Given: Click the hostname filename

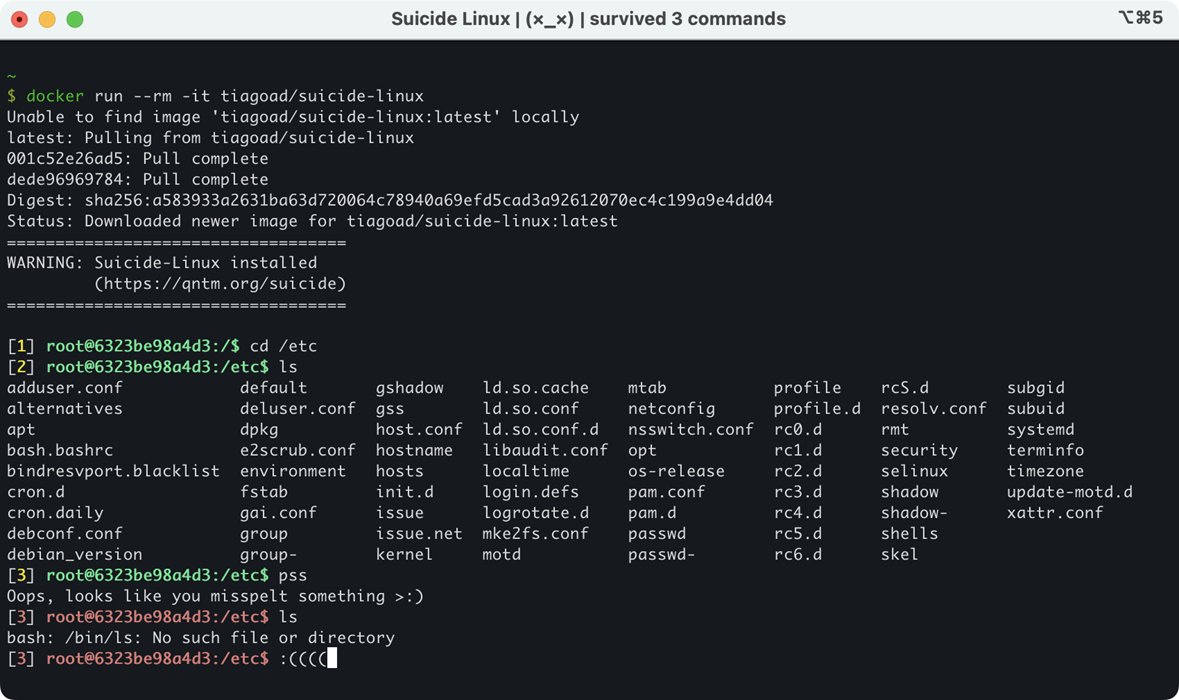Looking at the screenshot, I should tap(416, 449).
